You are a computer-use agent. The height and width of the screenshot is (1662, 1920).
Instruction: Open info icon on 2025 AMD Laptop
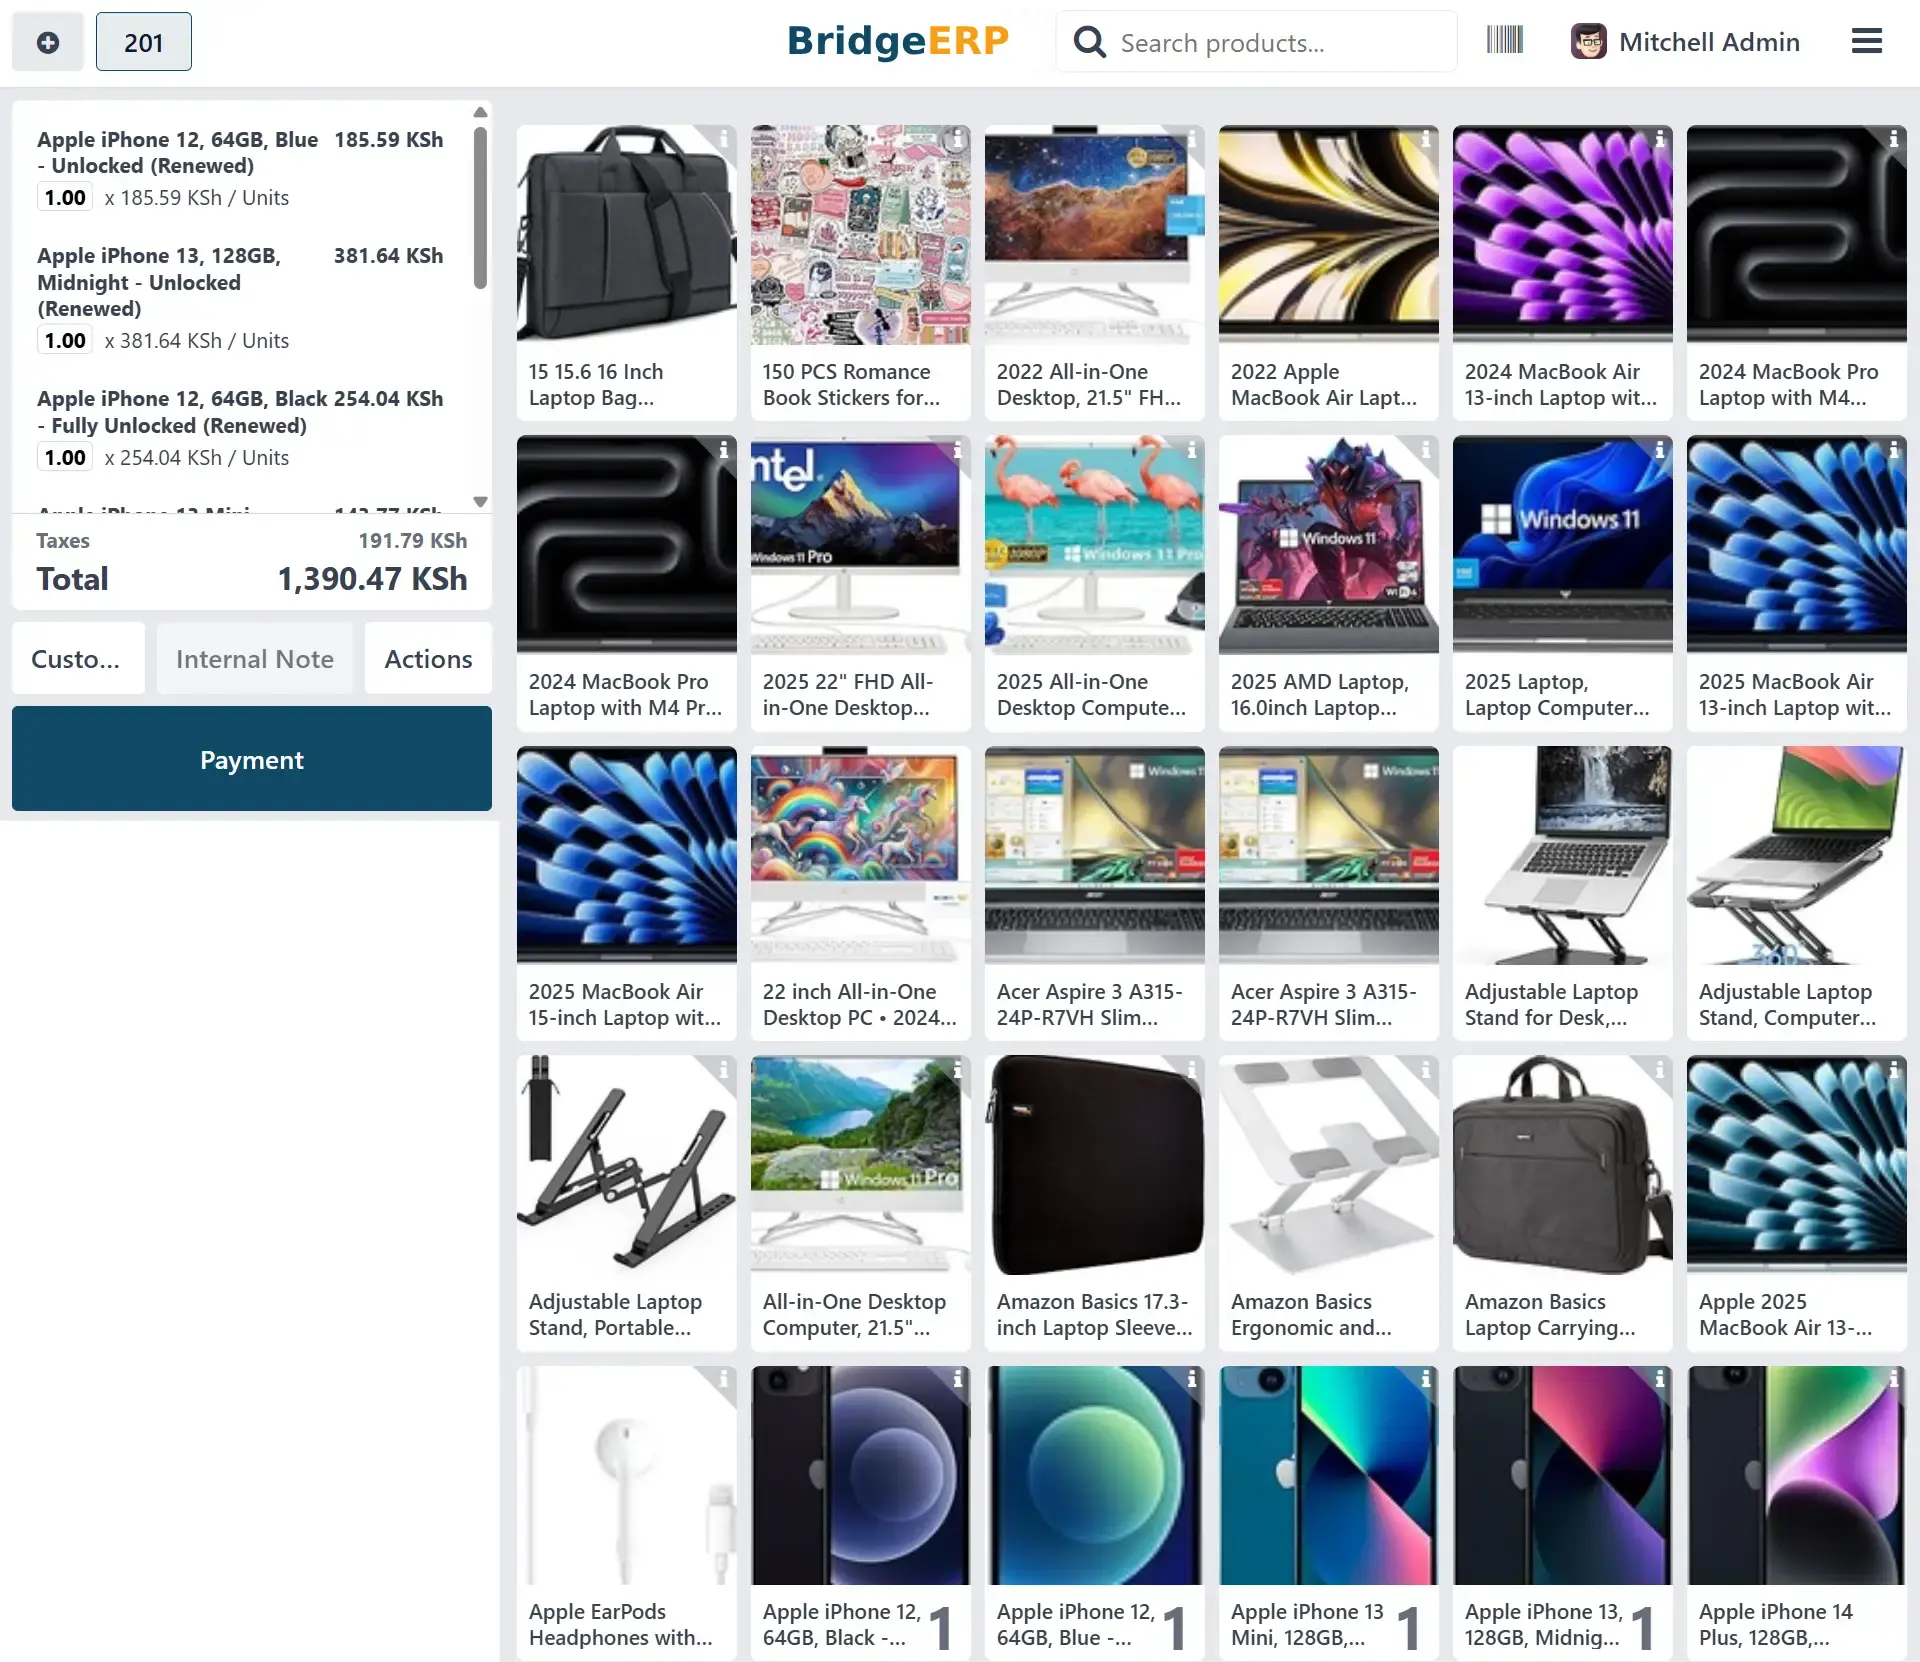1425,450
